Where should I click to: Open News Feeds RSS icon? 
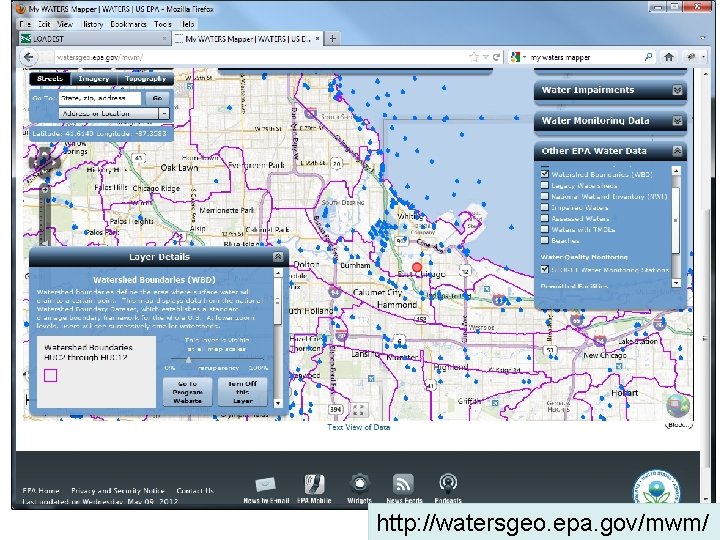(x=404, y=484)
